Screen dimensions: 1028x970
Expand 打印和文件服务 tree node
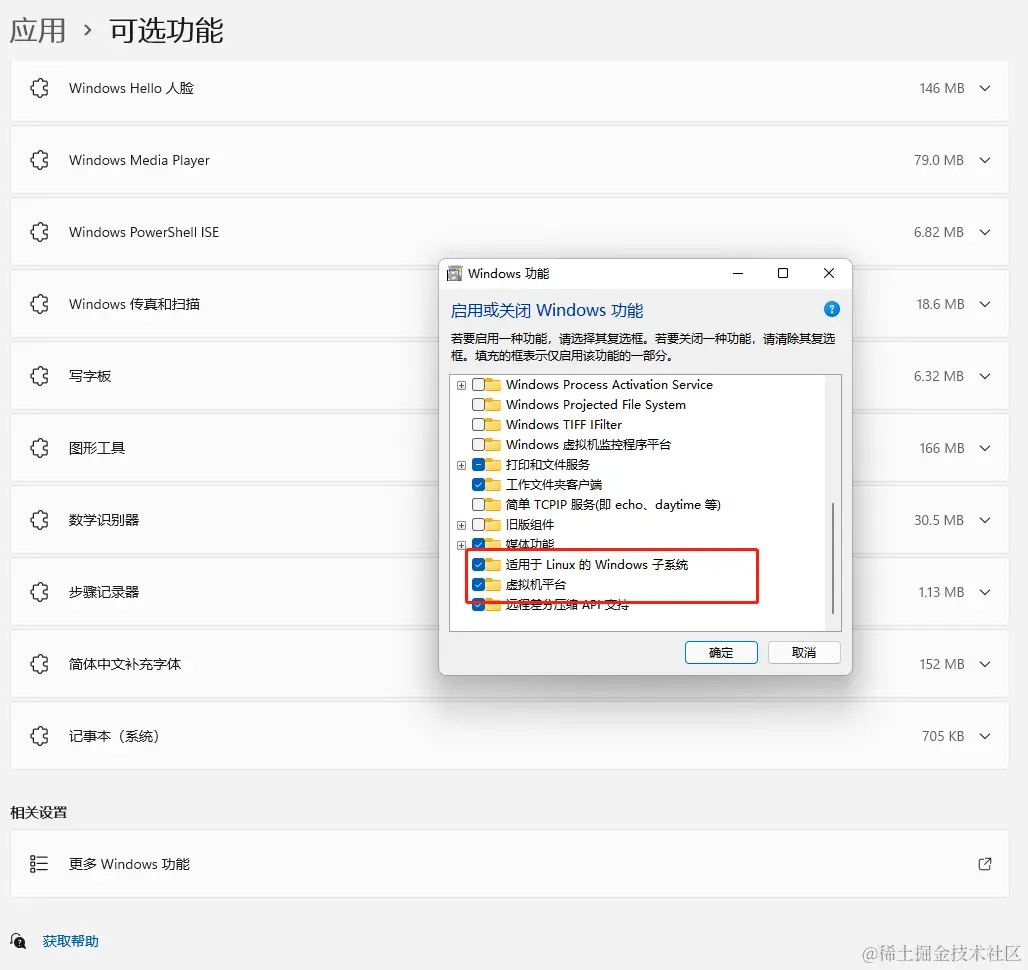462,465
